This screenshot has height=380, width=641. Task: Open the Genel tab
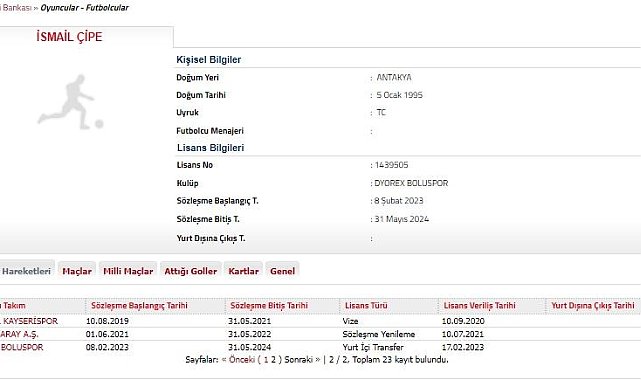click(282, 271)
